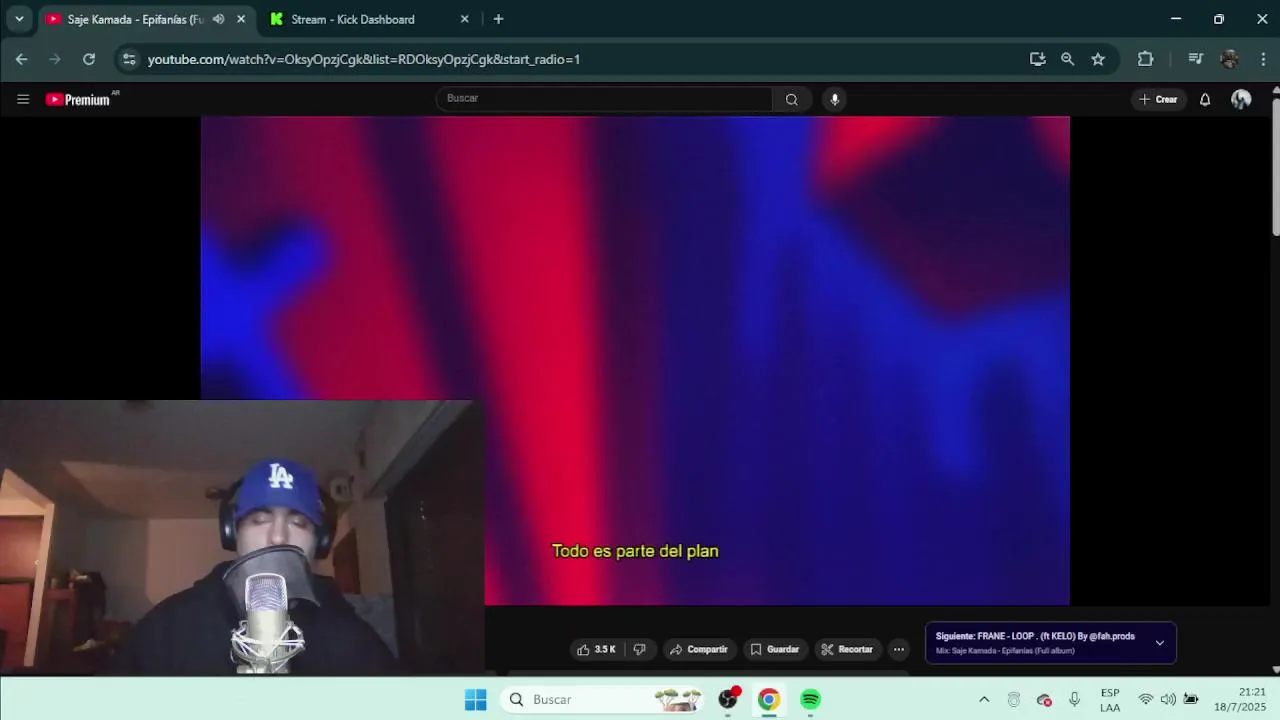Open the YouTube hamburger guide menu

23,99
